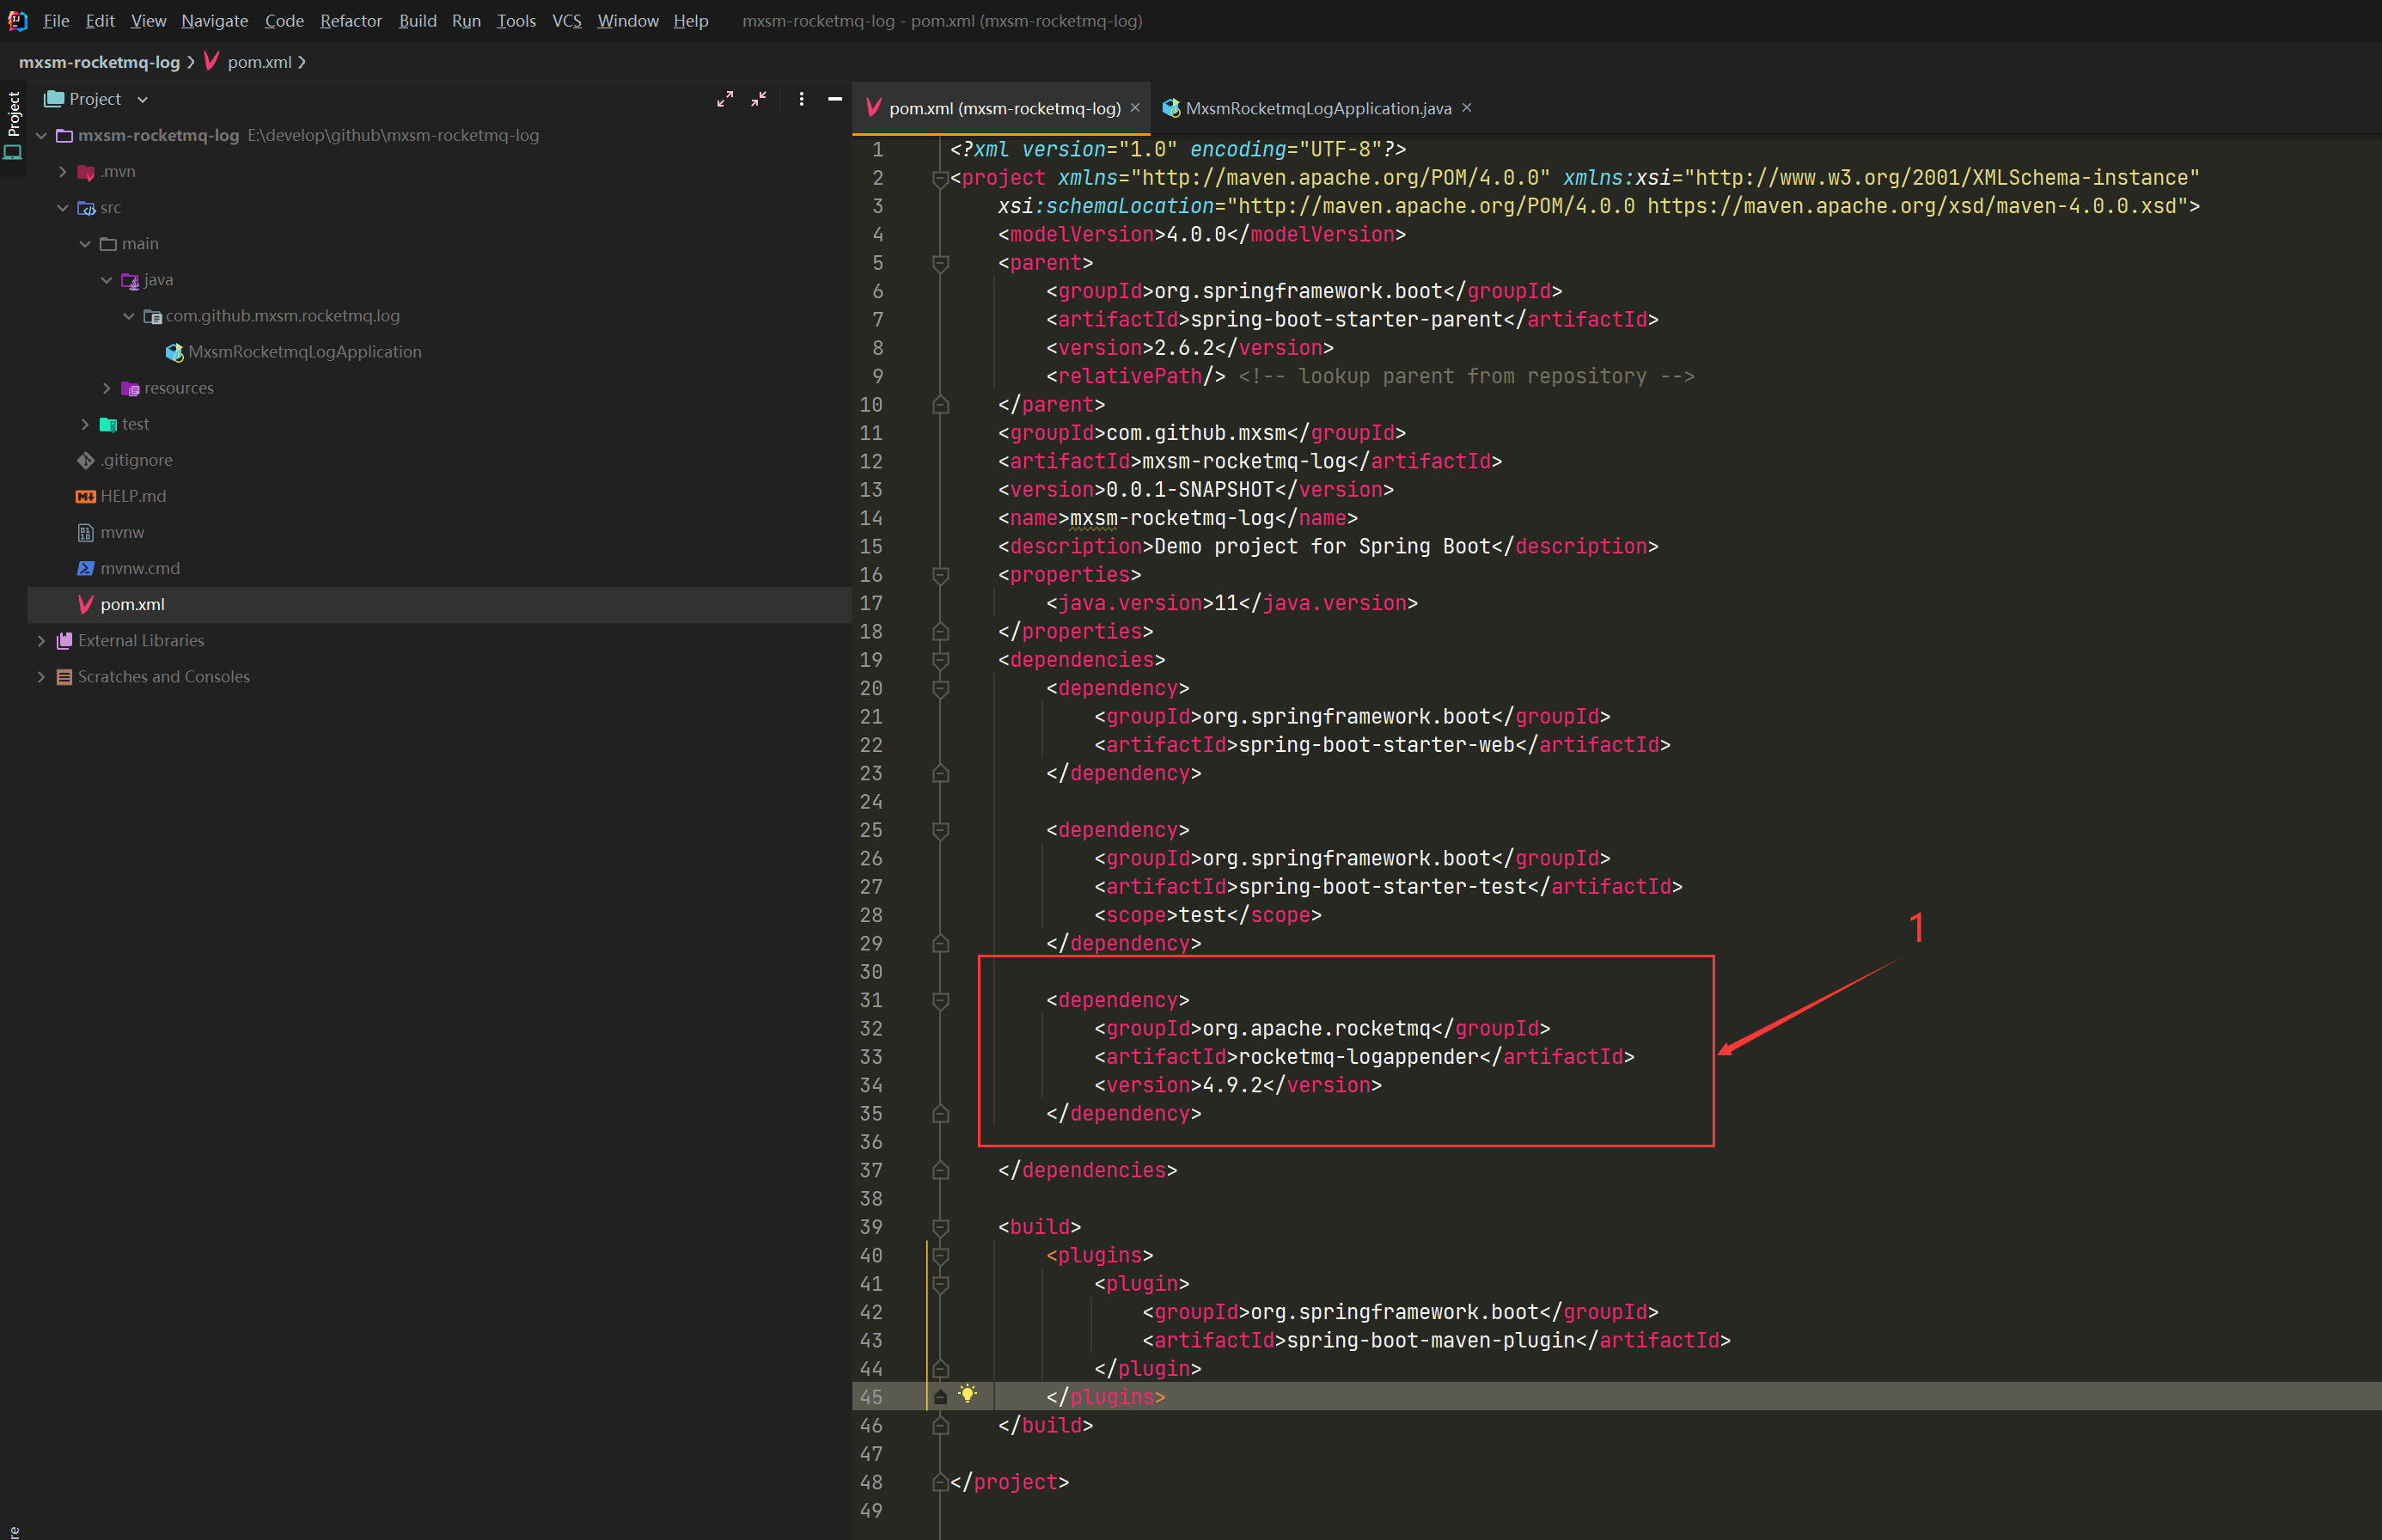This screenshot has width=2382, height=1540.
Task: Fold the dependencies block at line 19
Action: pos(940,660)
